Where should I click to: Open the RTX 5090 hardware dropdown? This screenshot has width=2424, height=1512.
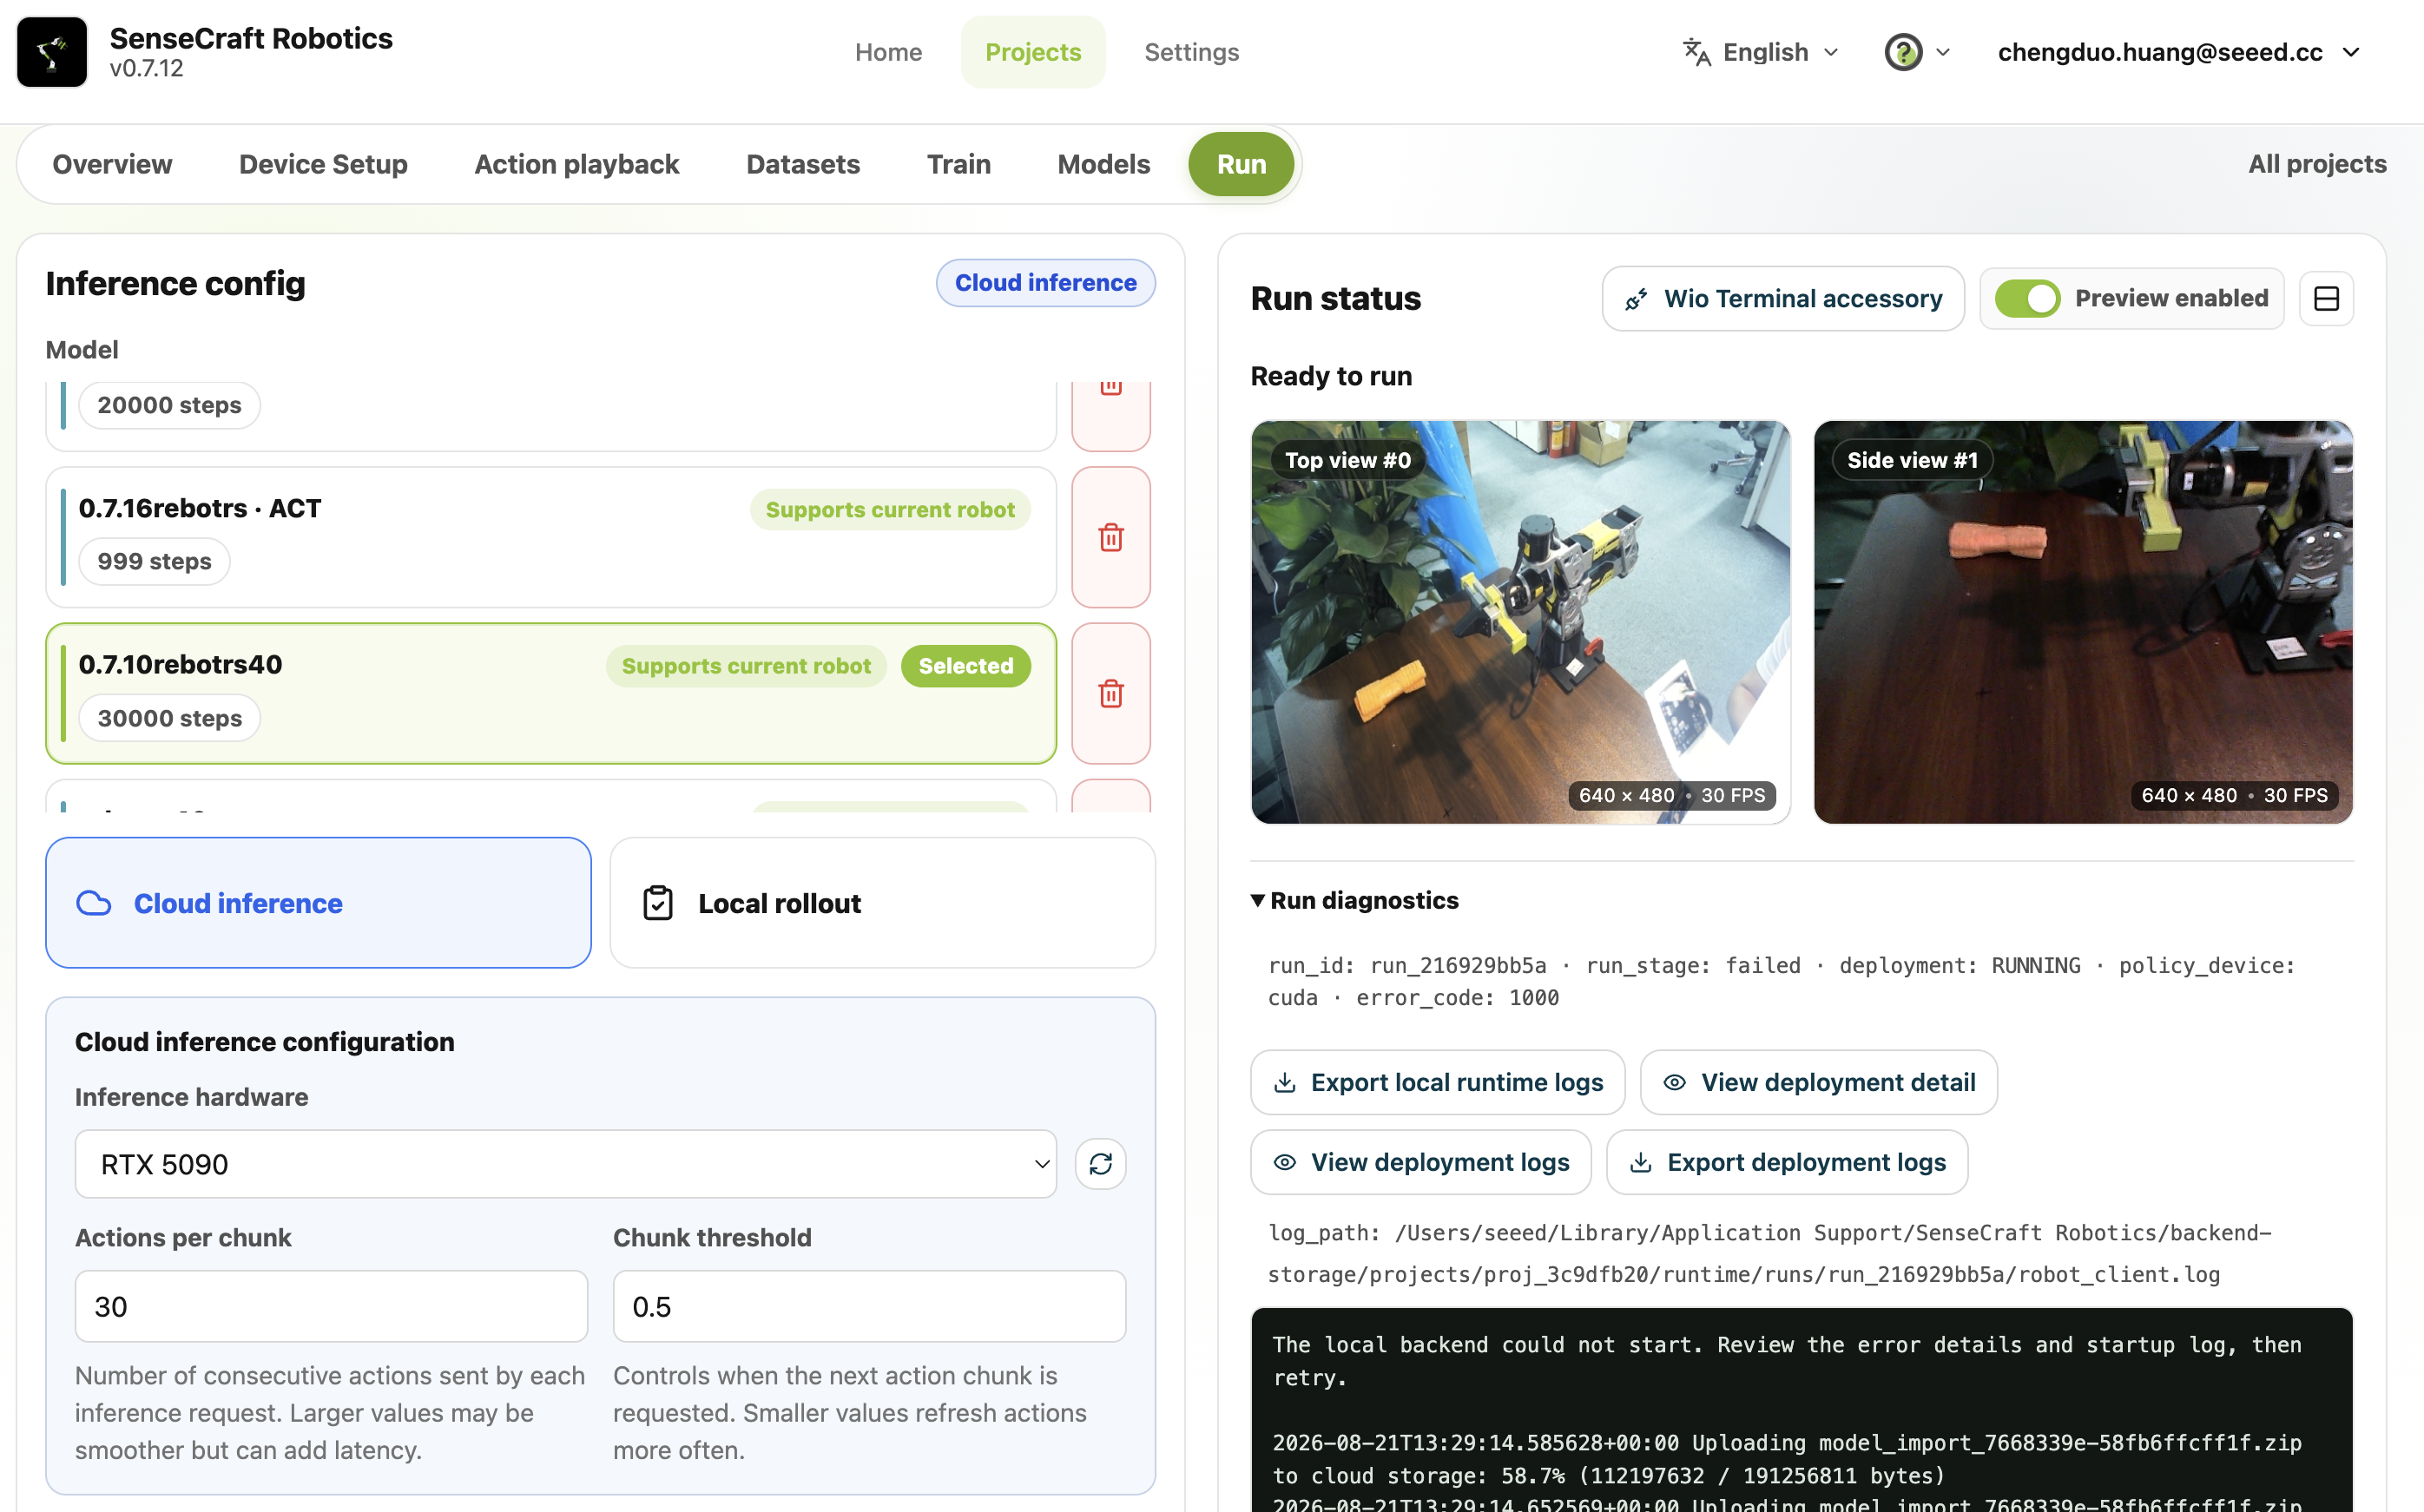tap(566, 1164)
